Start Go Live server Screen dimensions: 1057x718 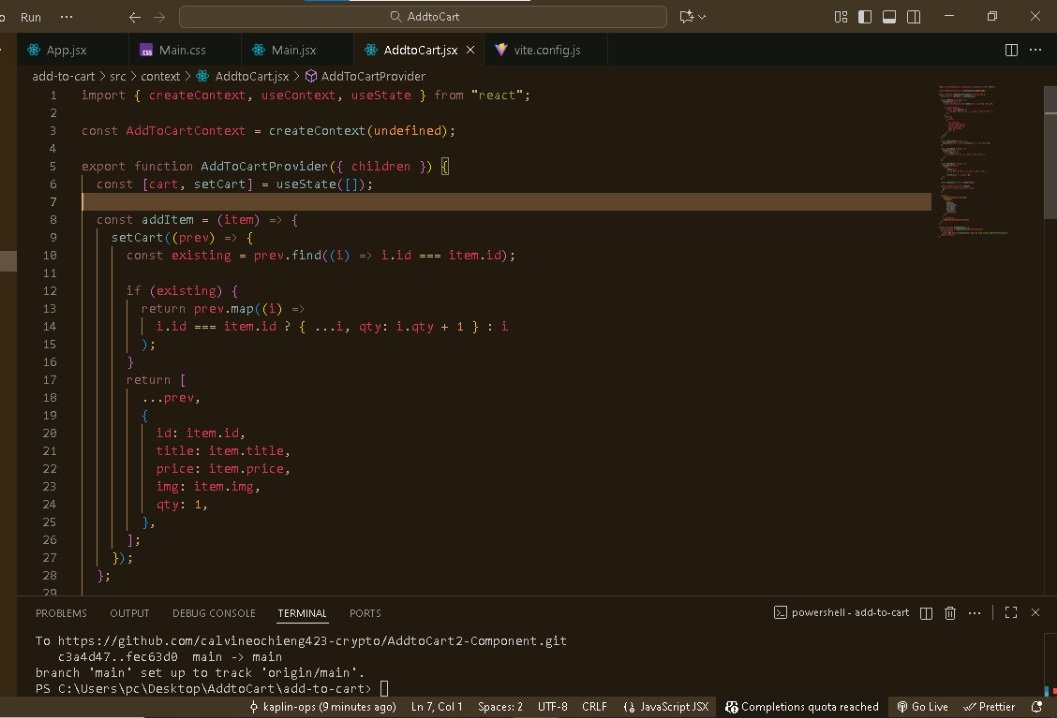point(922,707)
